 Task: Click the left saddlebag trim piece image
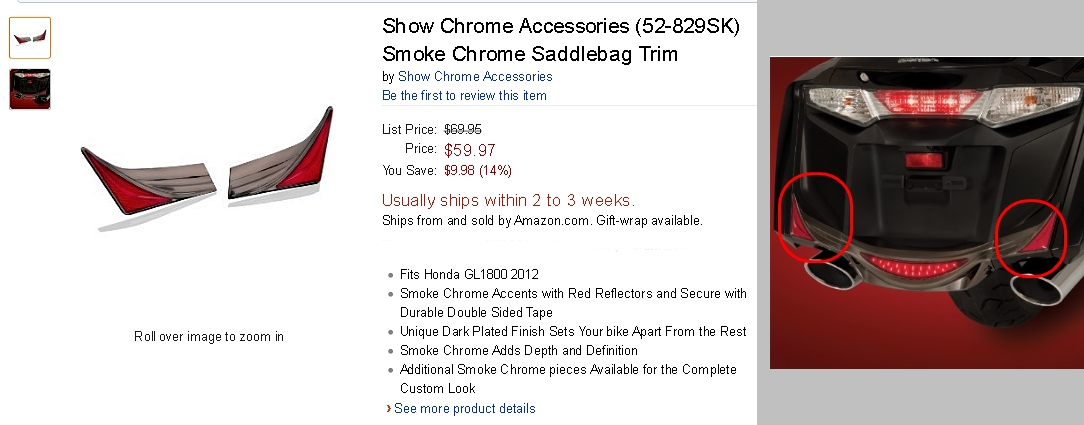148,180
